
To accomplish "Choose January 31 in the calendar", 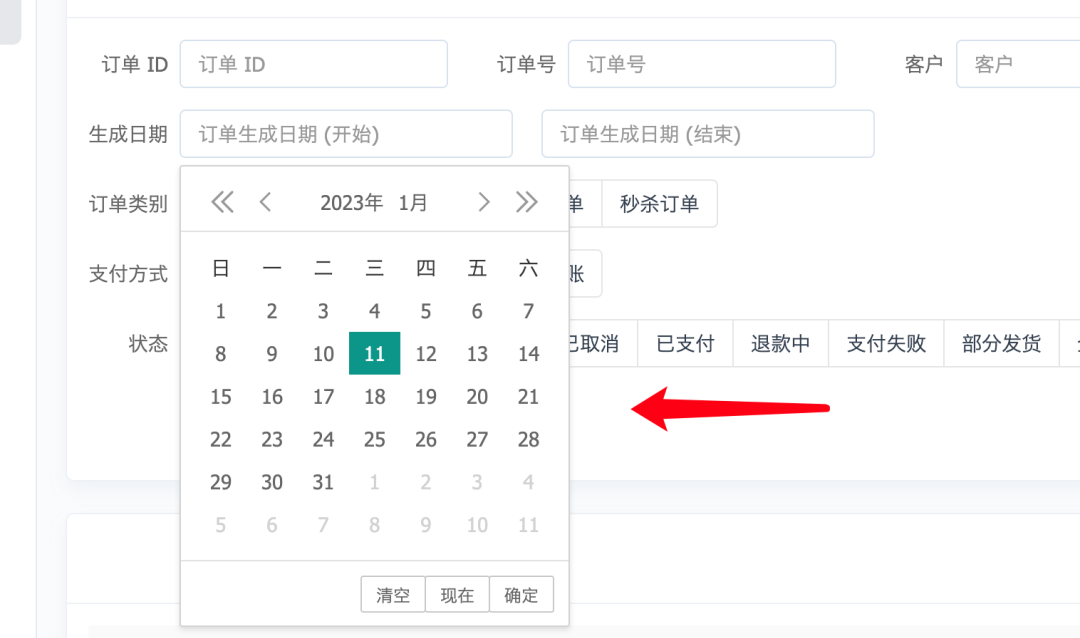I will [x=323, y=483].
